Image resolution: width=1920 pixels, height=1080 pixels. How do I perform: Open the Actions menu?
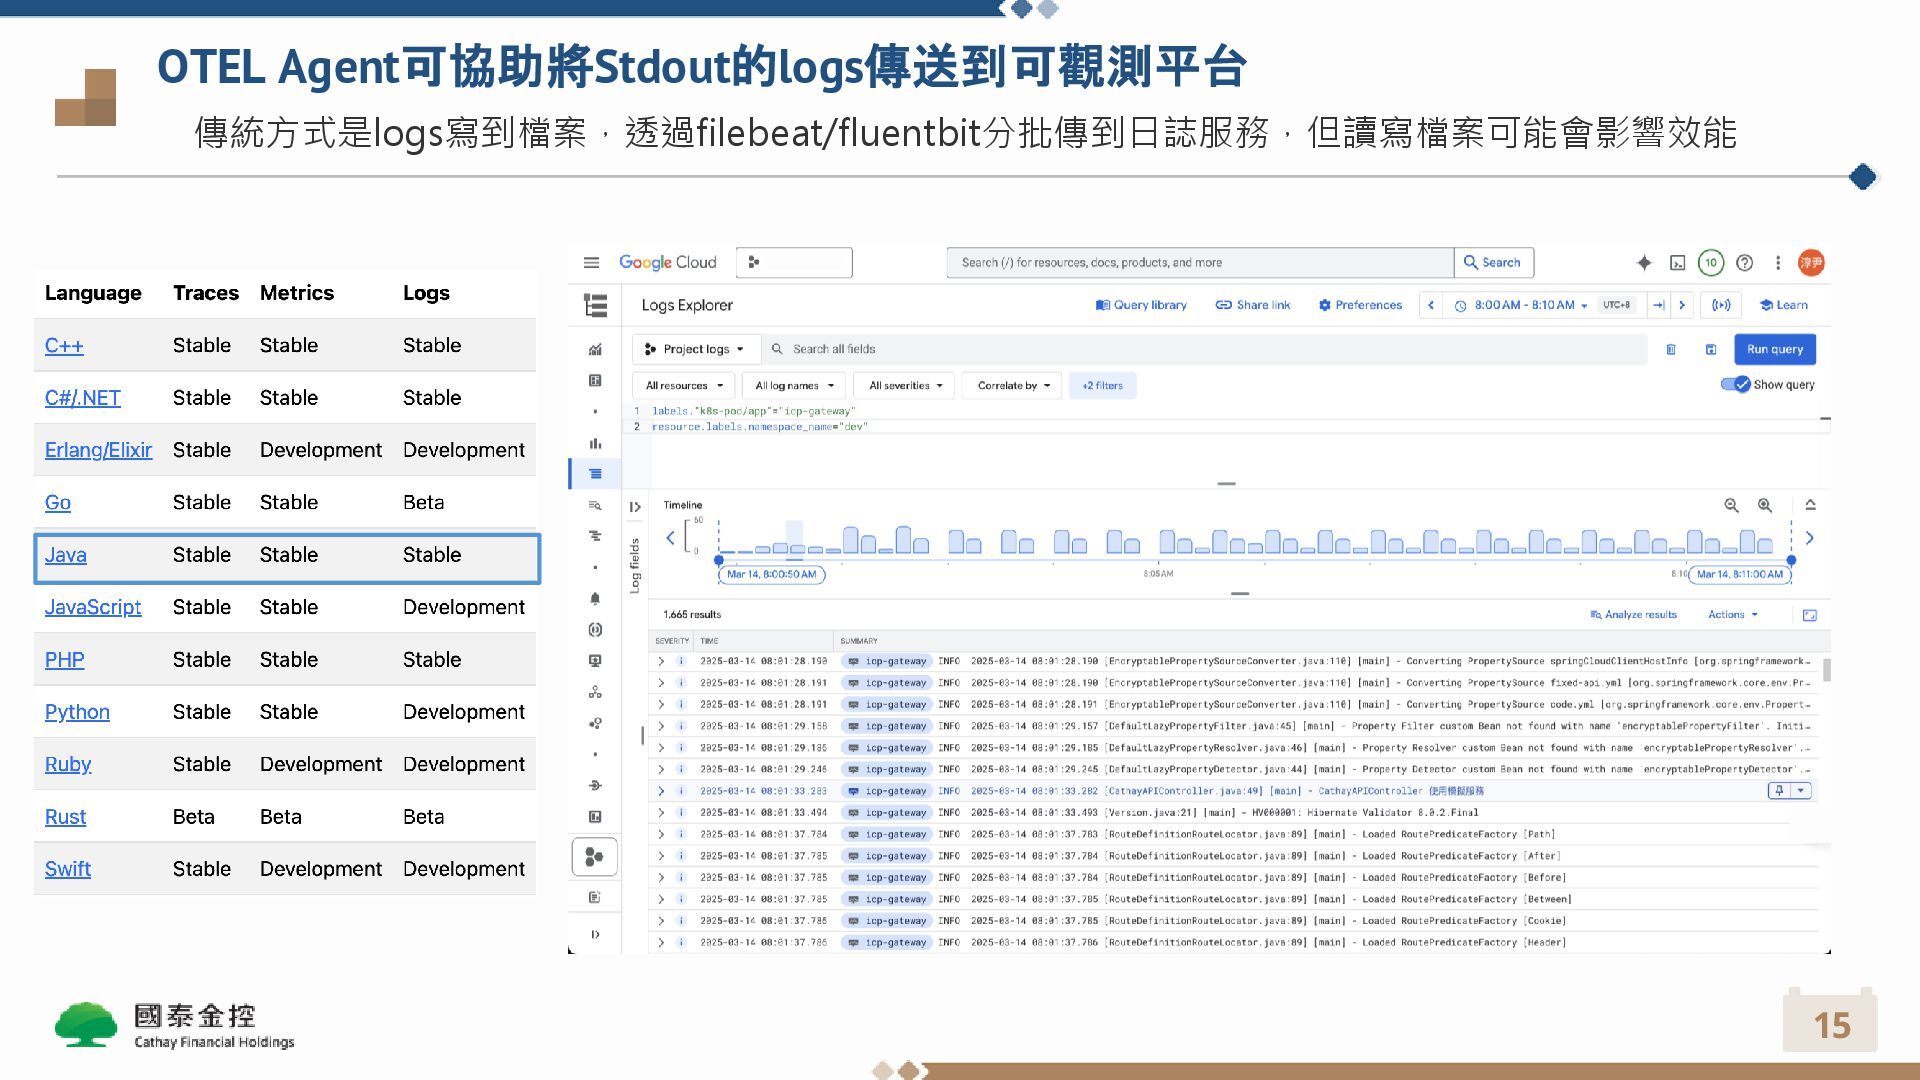[1732, 615]
